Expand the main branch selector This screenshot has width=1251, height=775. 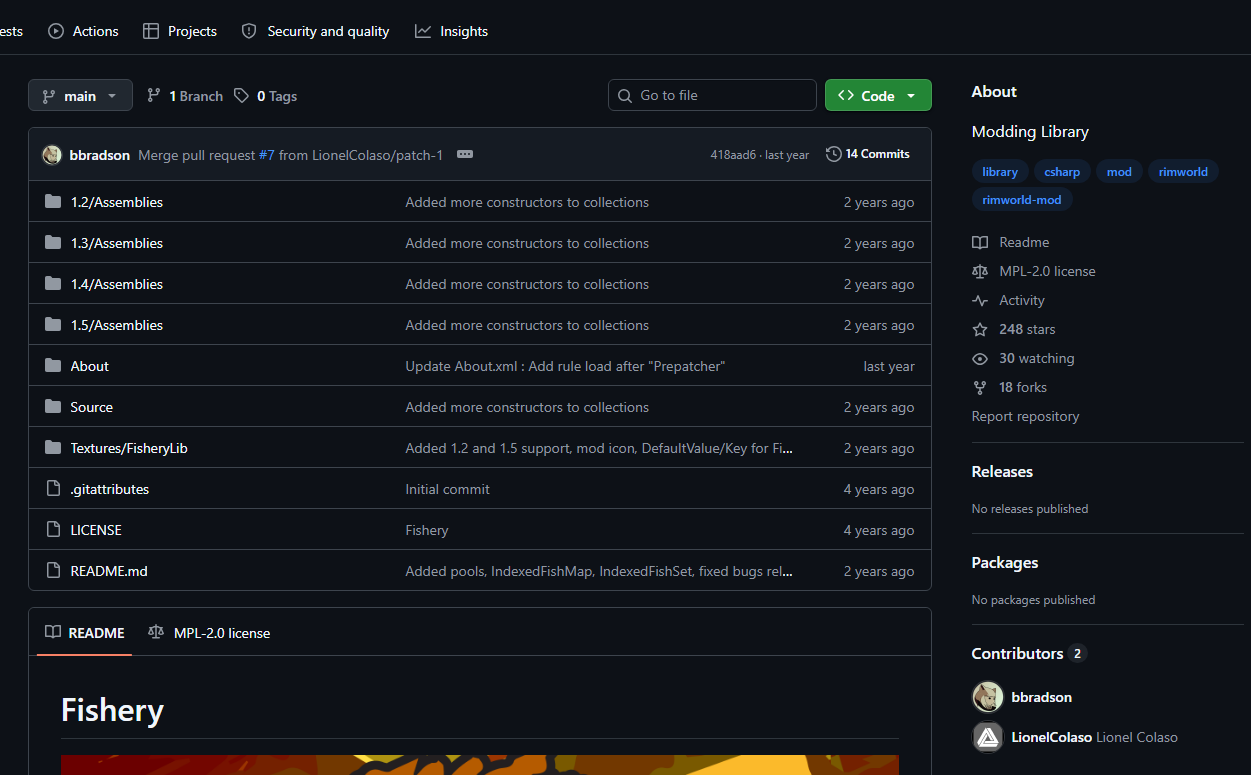(x=80, y=96)
